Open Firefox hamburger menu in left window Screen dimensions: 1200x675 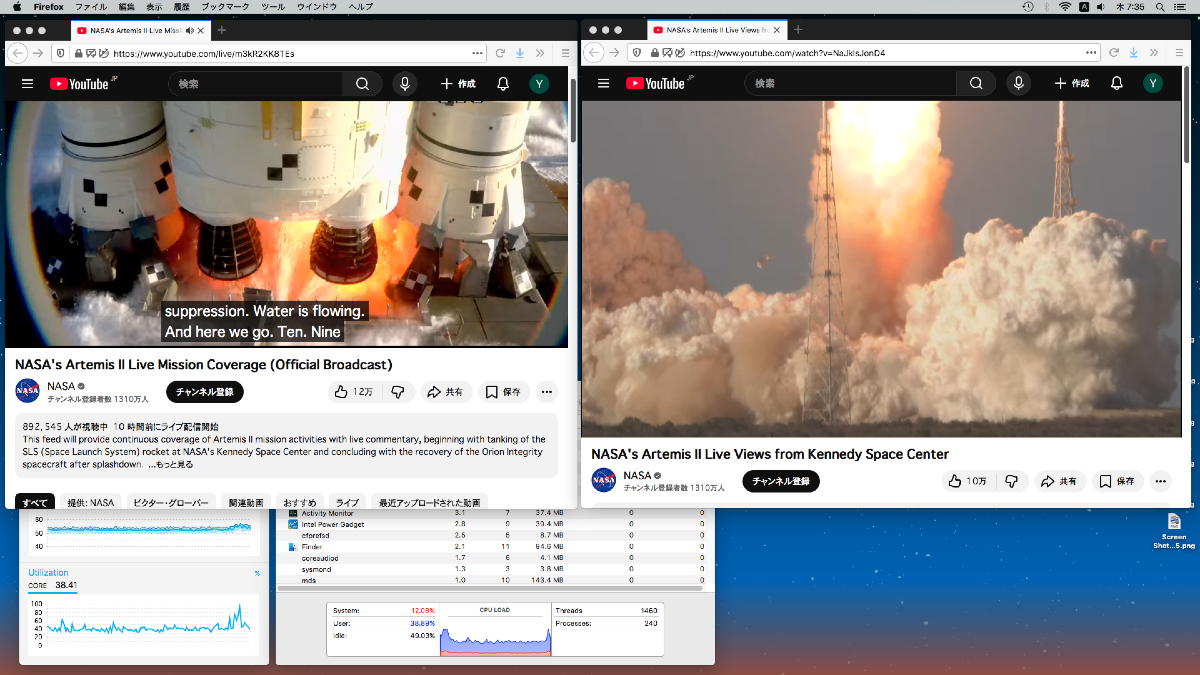pyautogui.click(x=565, y=53)
